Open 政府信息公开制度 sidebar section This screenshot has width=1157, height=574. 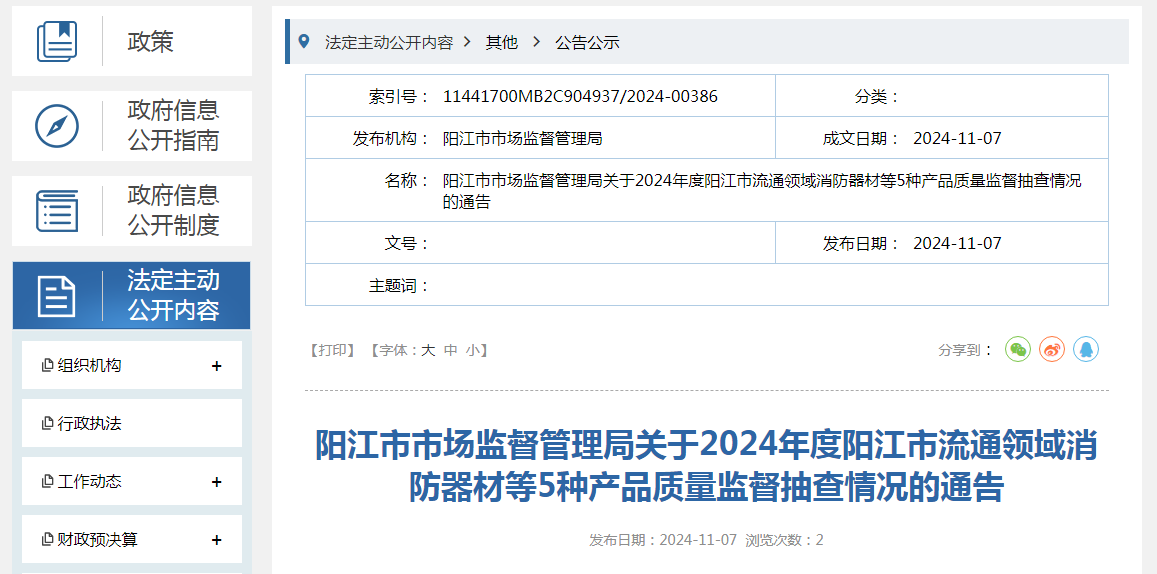tap(132, 211)
